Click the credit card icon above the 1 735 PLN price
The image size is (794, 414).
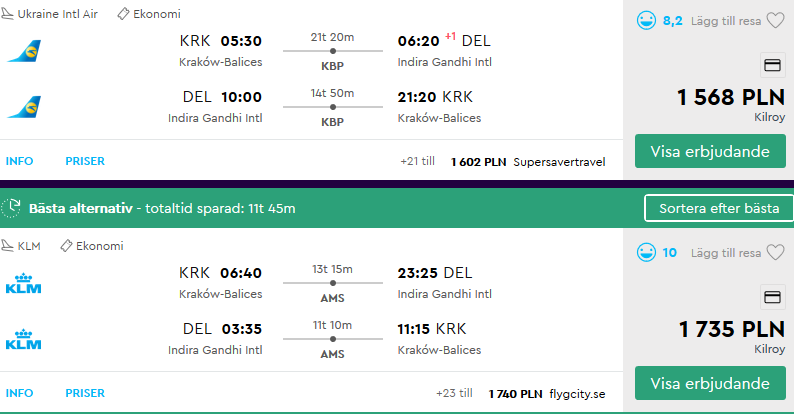pyautogui.click(x=772, y=297)
